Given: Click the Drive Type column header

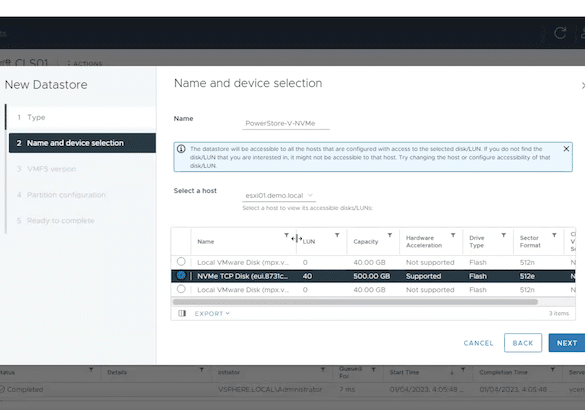Looking at the screenshot, I should 477,241.
